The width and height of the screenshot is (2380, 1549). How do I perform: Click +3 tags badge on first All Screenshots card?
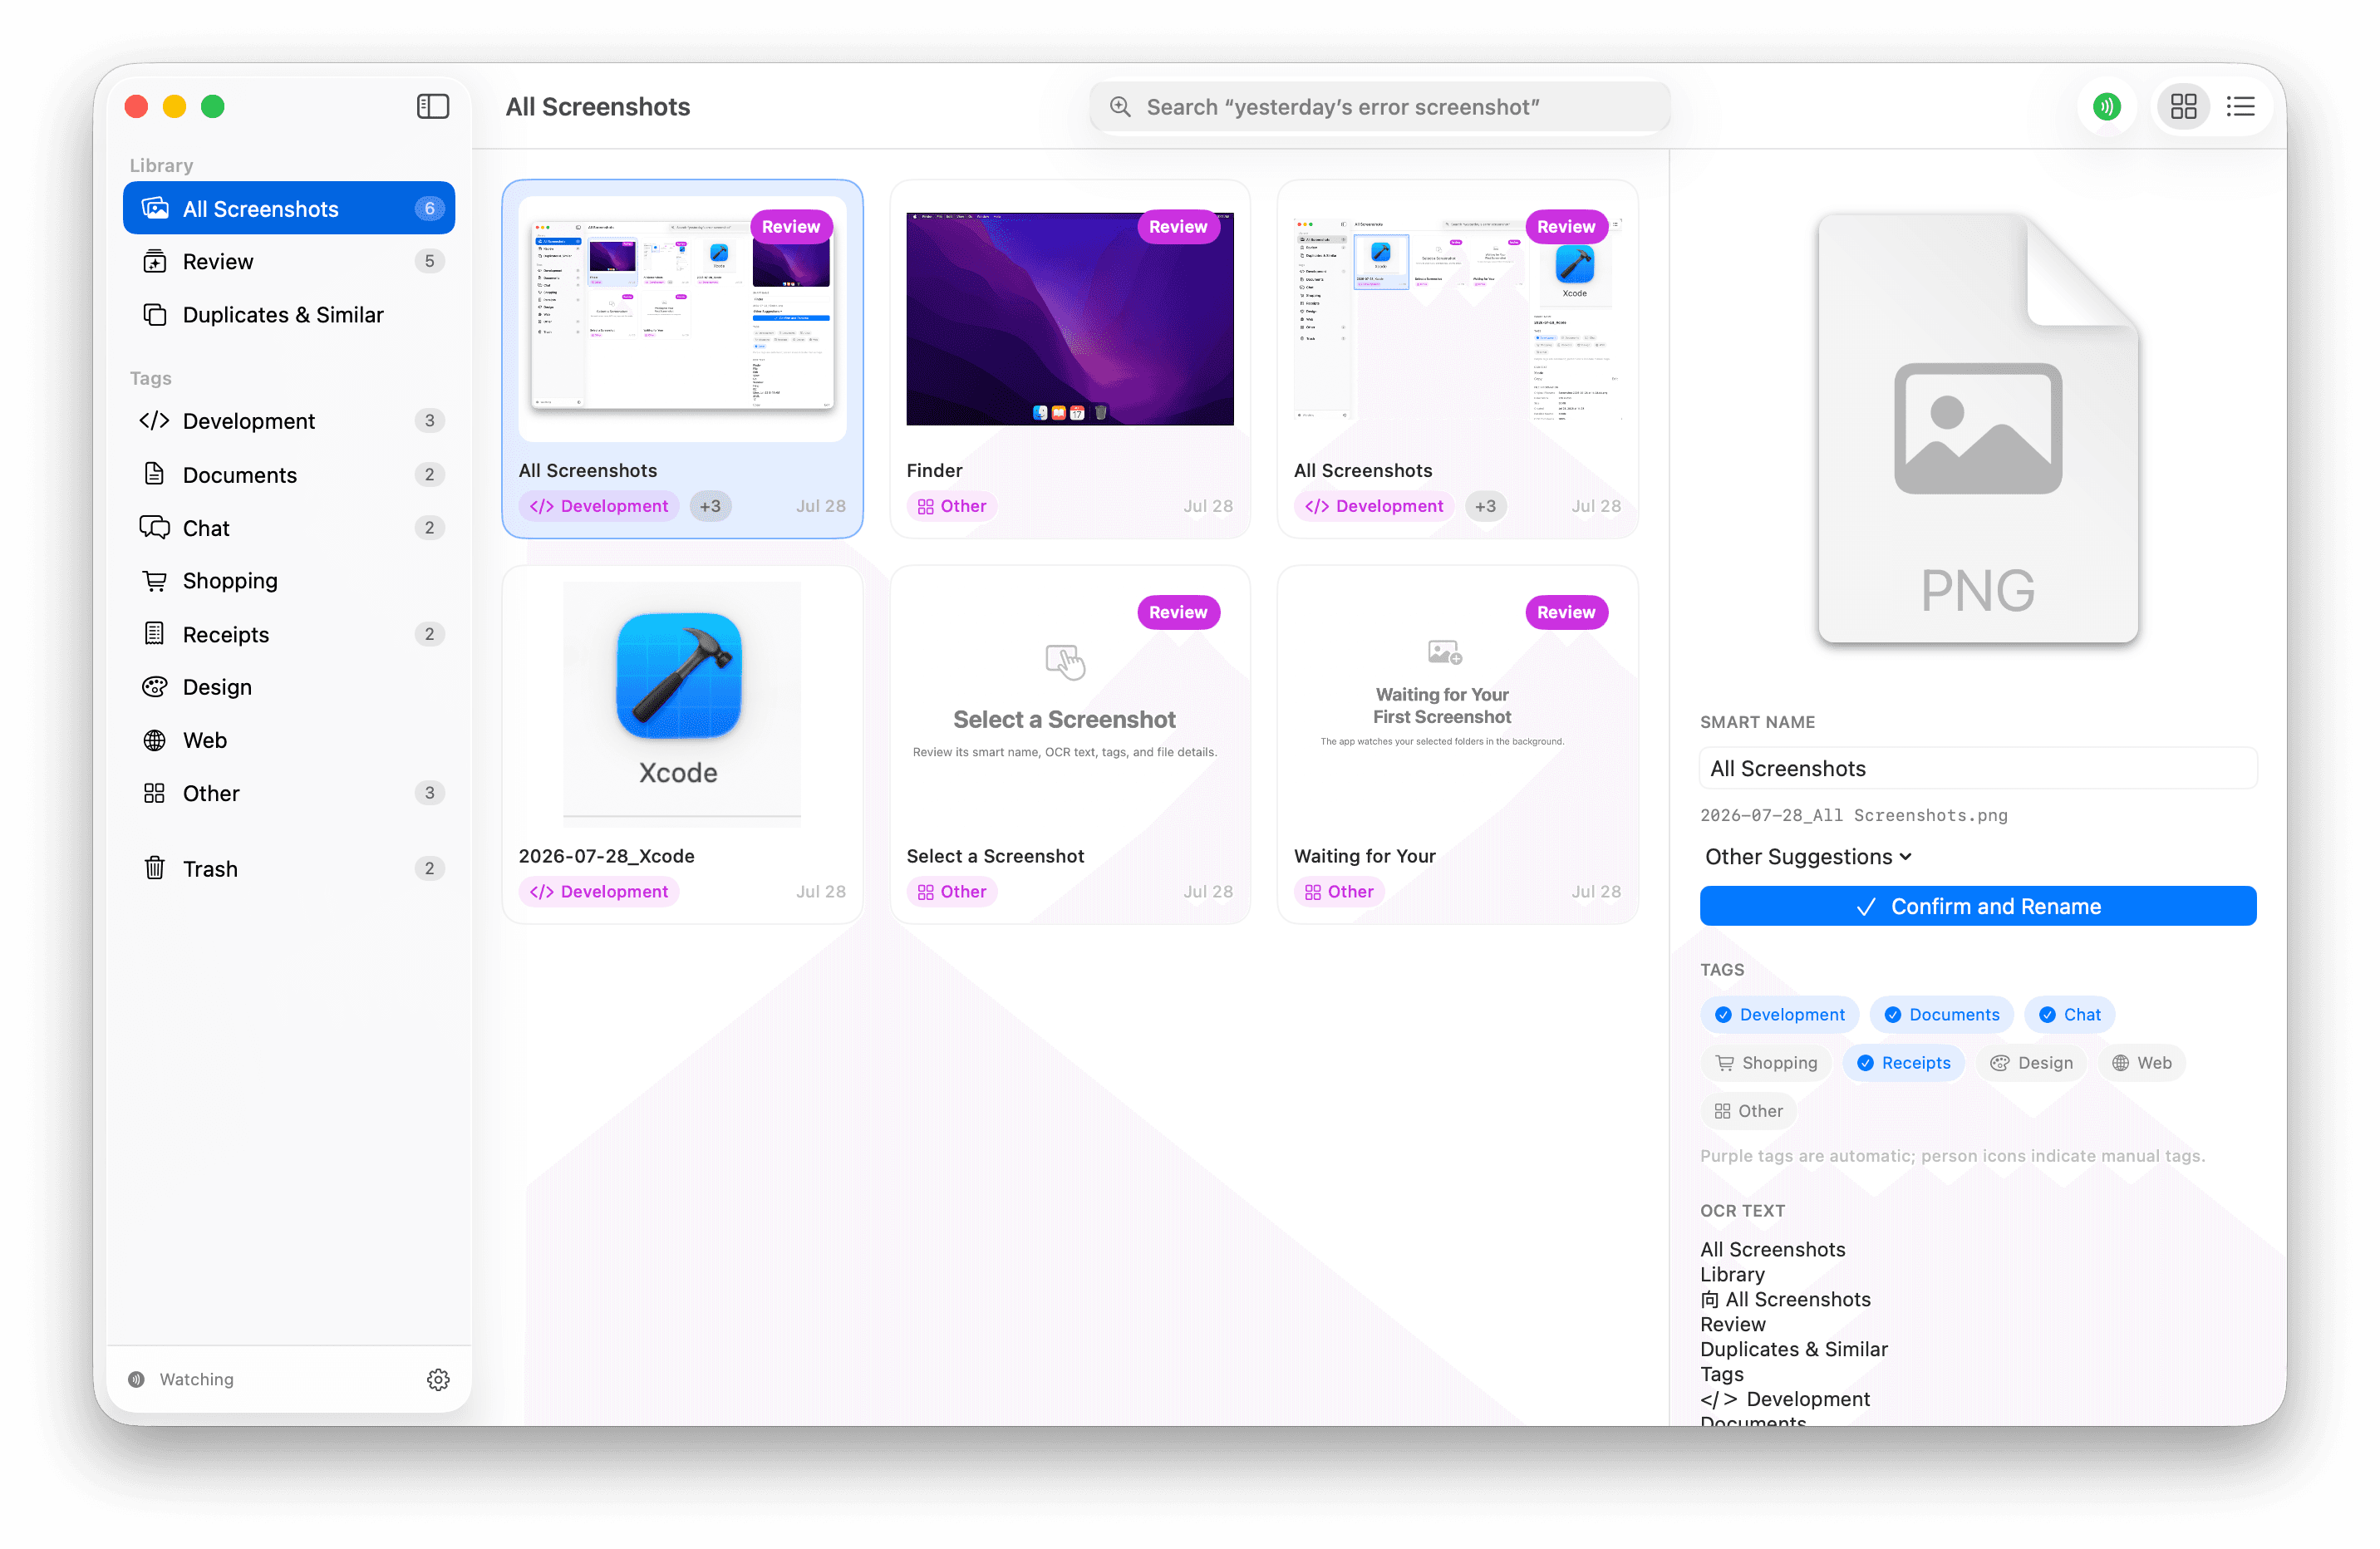(710, 506)
